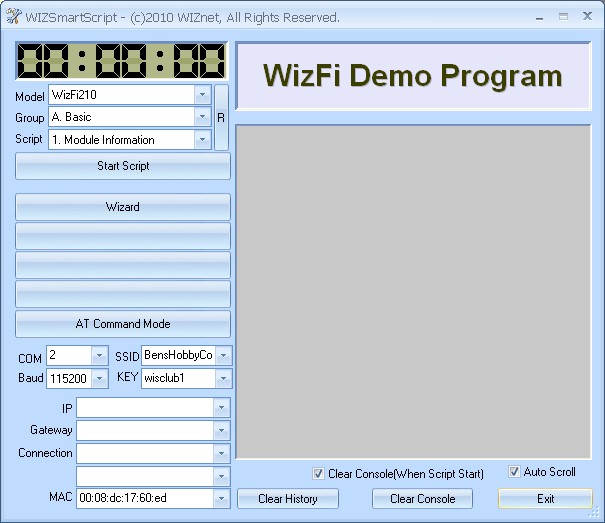Click the R button beside the Group dropdown
The image size is (605, 523).
(x=221, y=117)
